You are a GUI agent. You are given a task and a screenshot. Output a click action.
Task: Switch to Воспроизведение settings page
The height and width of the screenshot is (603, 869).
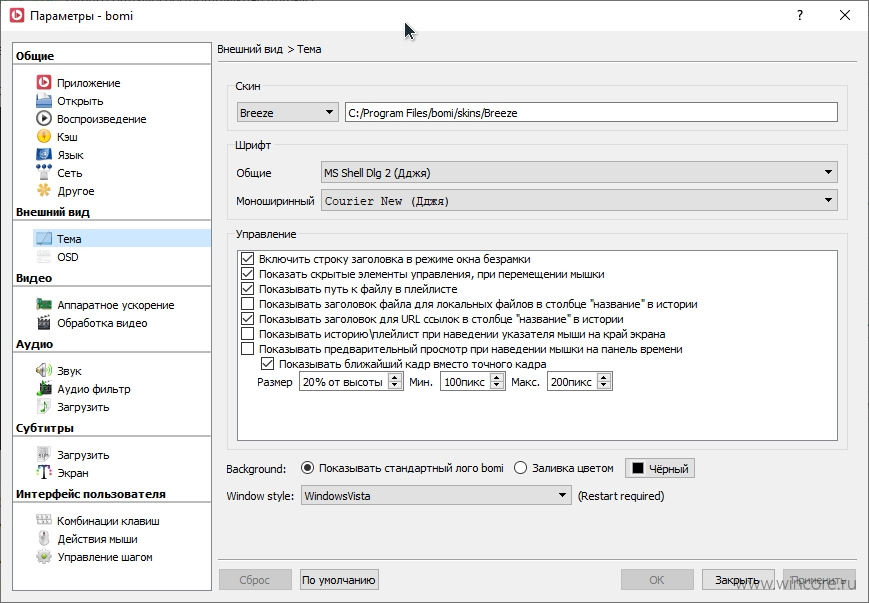pos(101,119)
